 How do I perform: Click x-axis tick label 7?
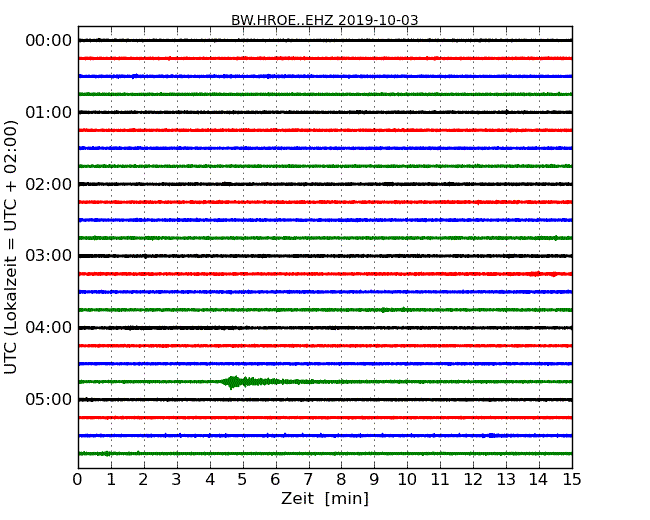click(308, 479)
